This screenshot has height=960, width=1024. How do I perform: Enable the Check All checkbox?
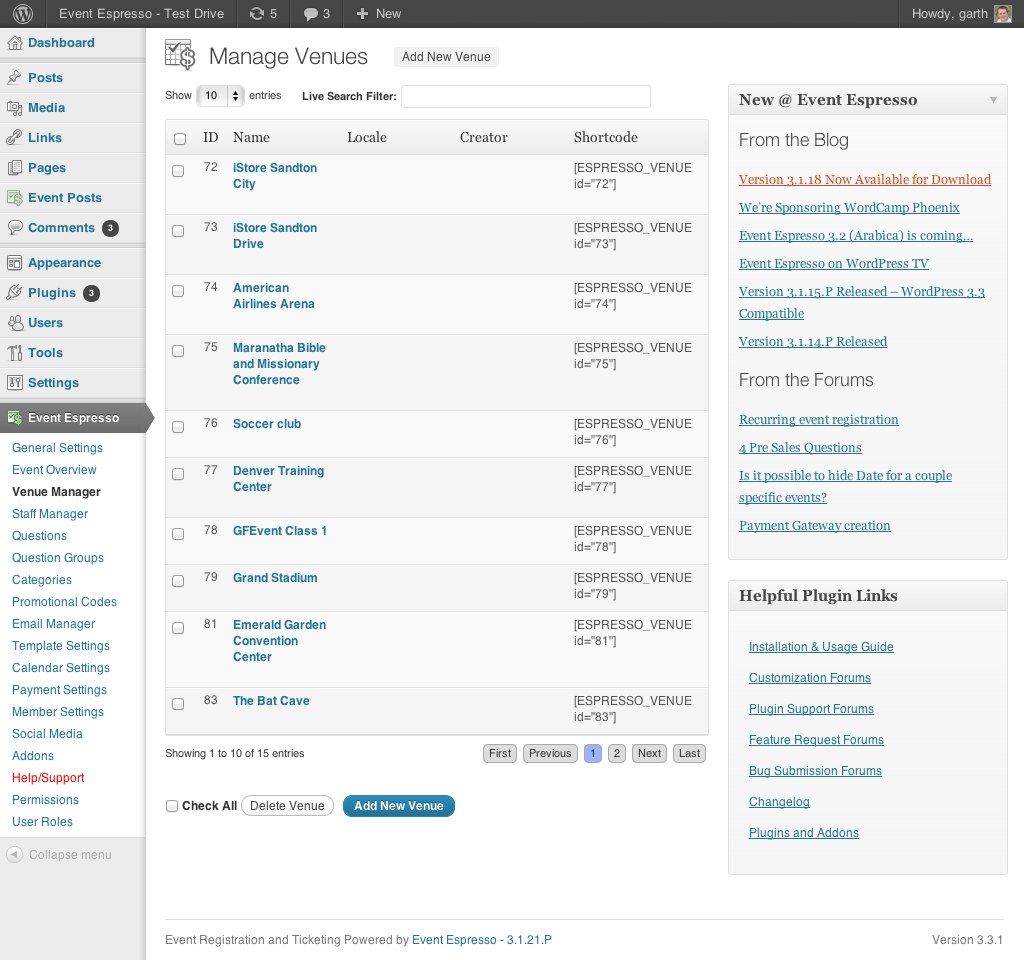pyautogui.click(x=172, y=806)
